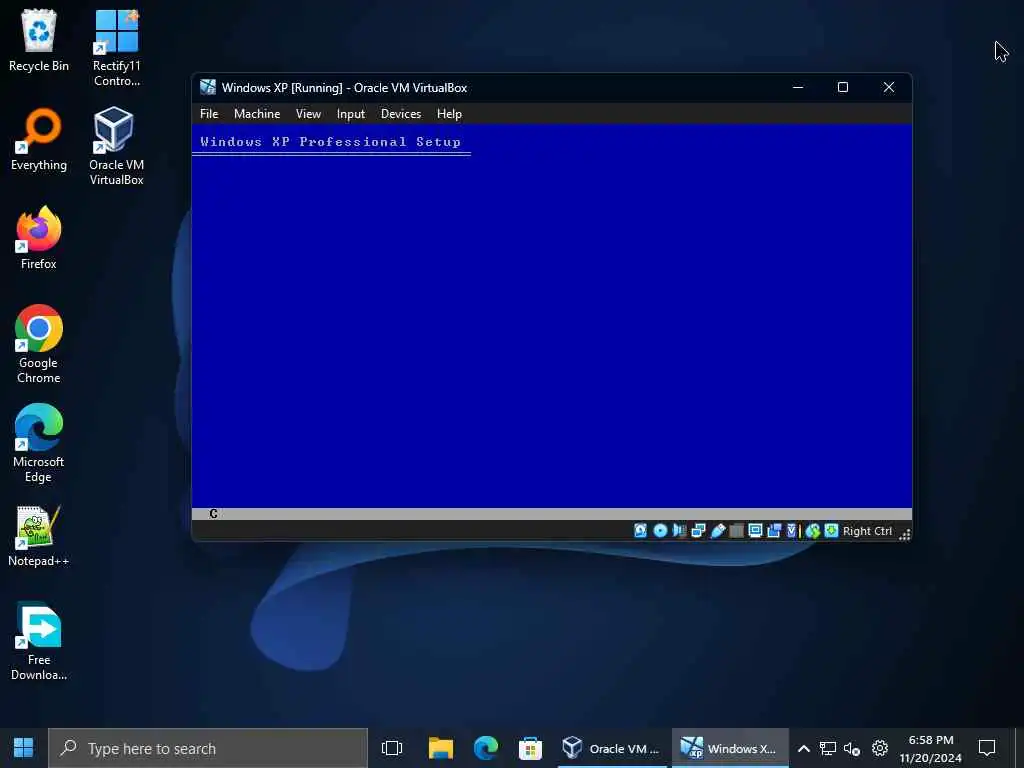
Task: Click the USB devices status icon
Action: point(718,531)
